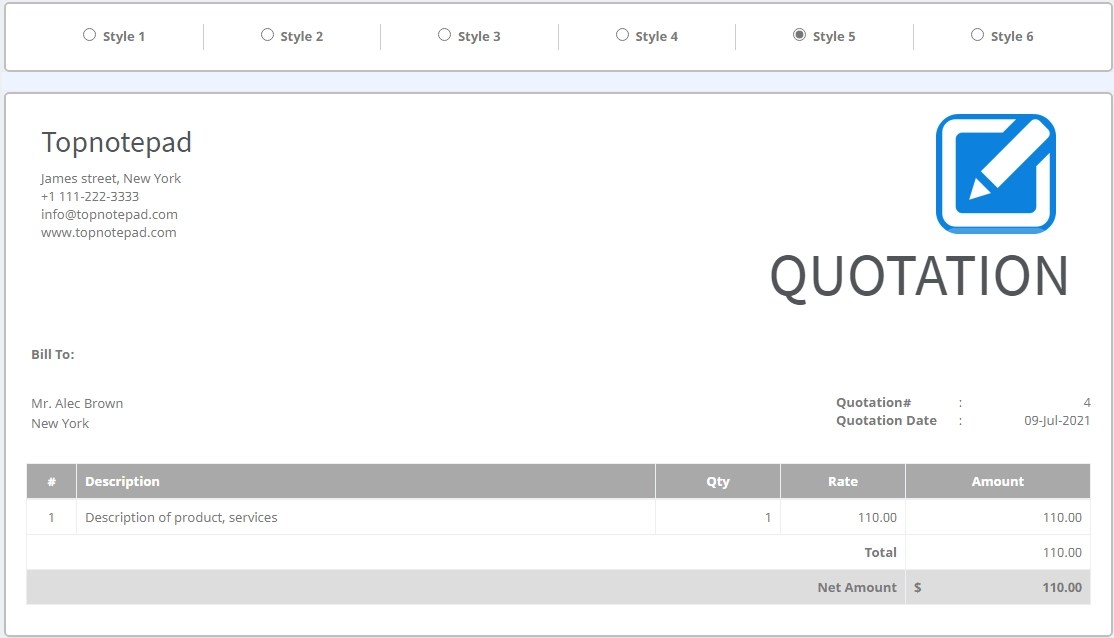1114x638 pixels.
Task: Click email info@topnotepad.com
Action: tap(109, 215)
